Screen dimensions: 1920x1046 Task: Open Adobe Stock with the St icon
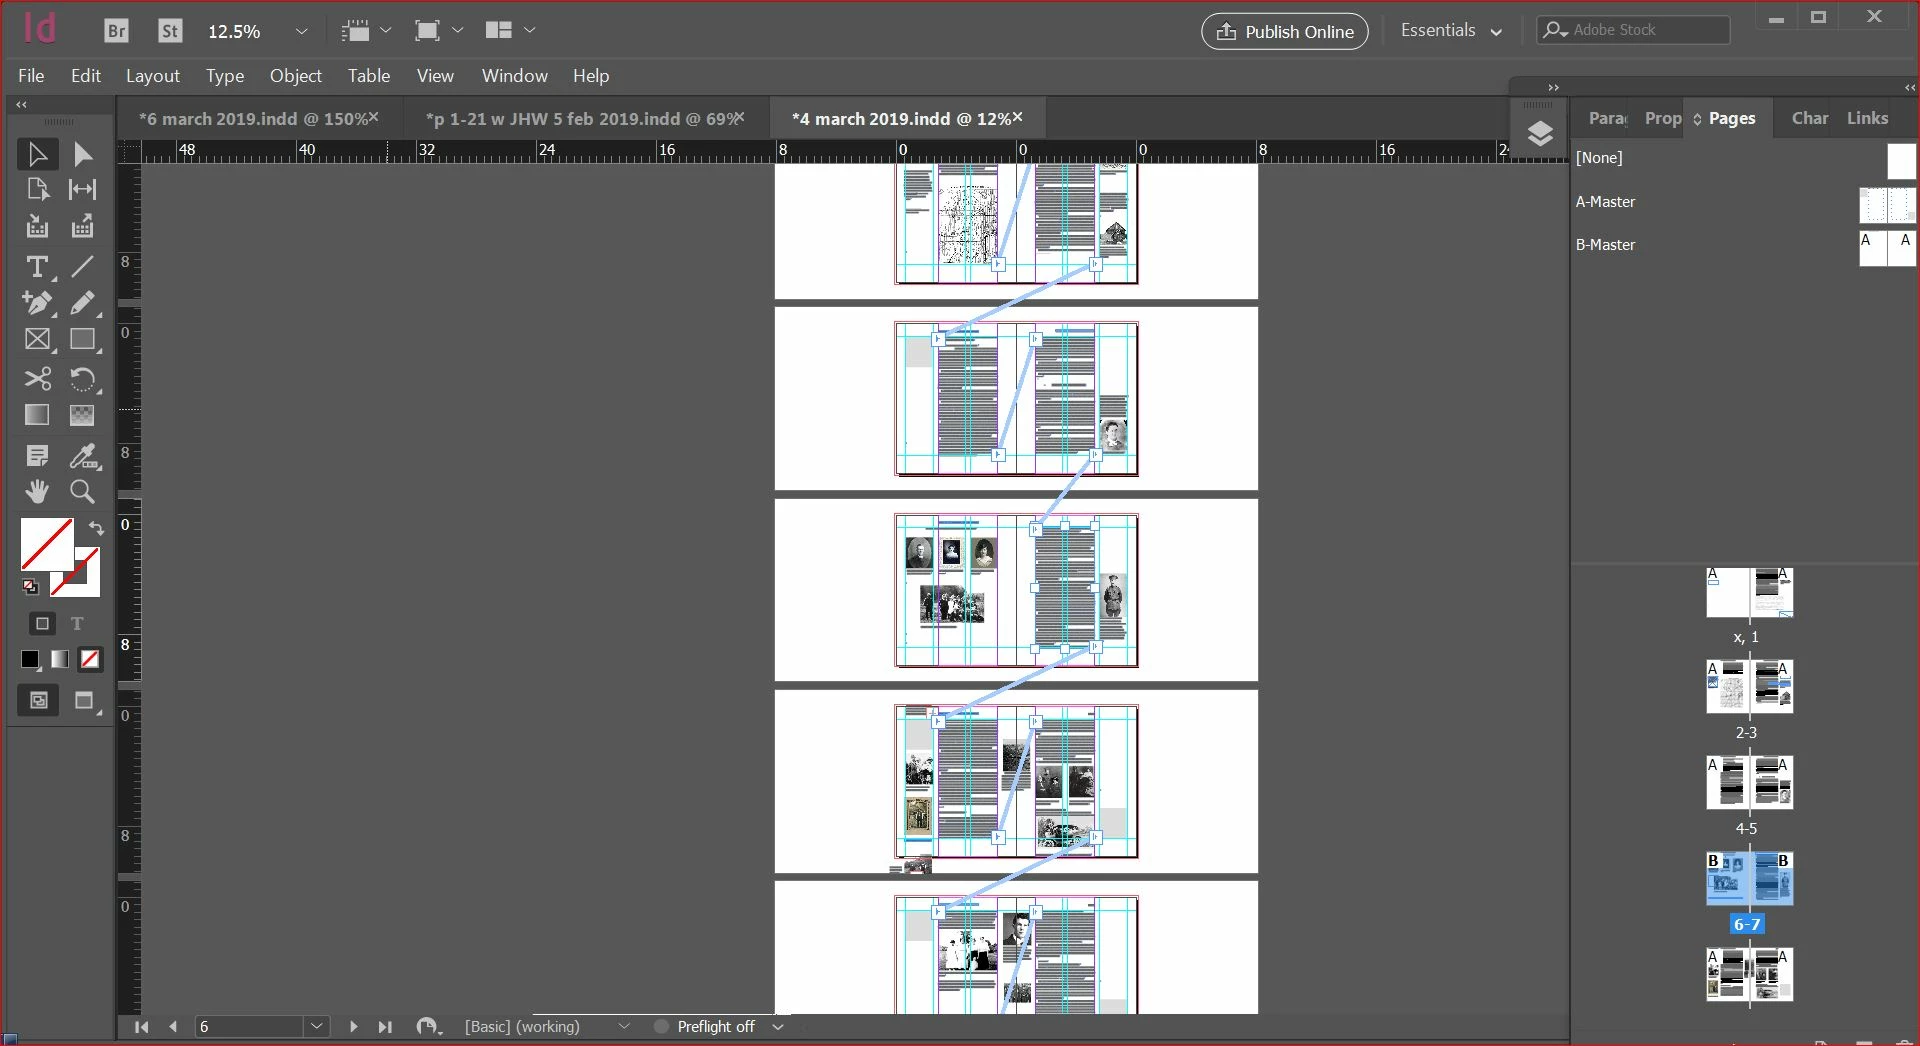click(x=170, y=31)
